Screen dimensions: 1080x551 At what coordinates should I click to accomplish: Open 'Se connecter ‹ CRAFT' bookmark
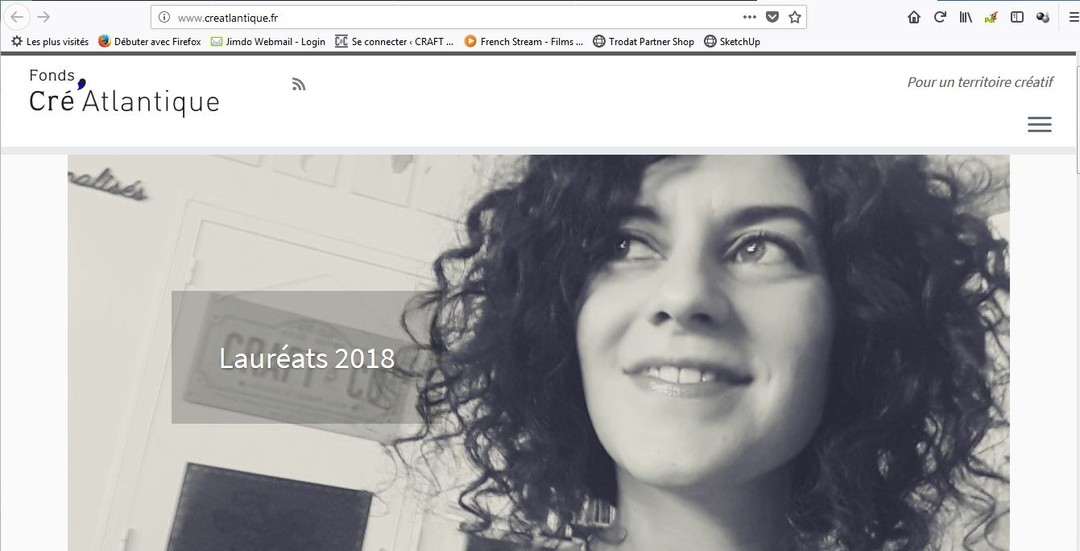(x=394, y=41)
